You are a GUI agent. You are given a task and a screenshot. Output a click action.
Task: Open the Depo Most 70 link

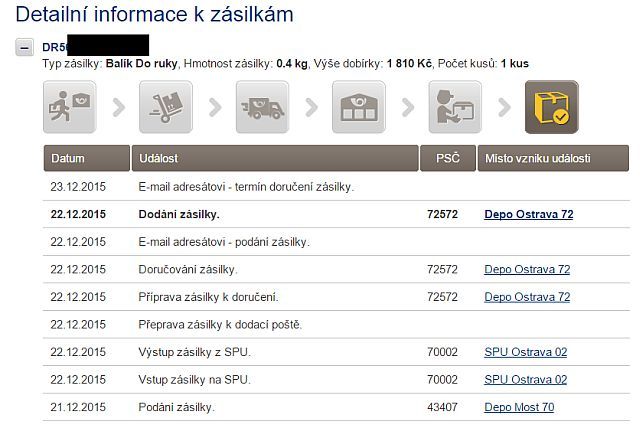[x=519, y=407]
